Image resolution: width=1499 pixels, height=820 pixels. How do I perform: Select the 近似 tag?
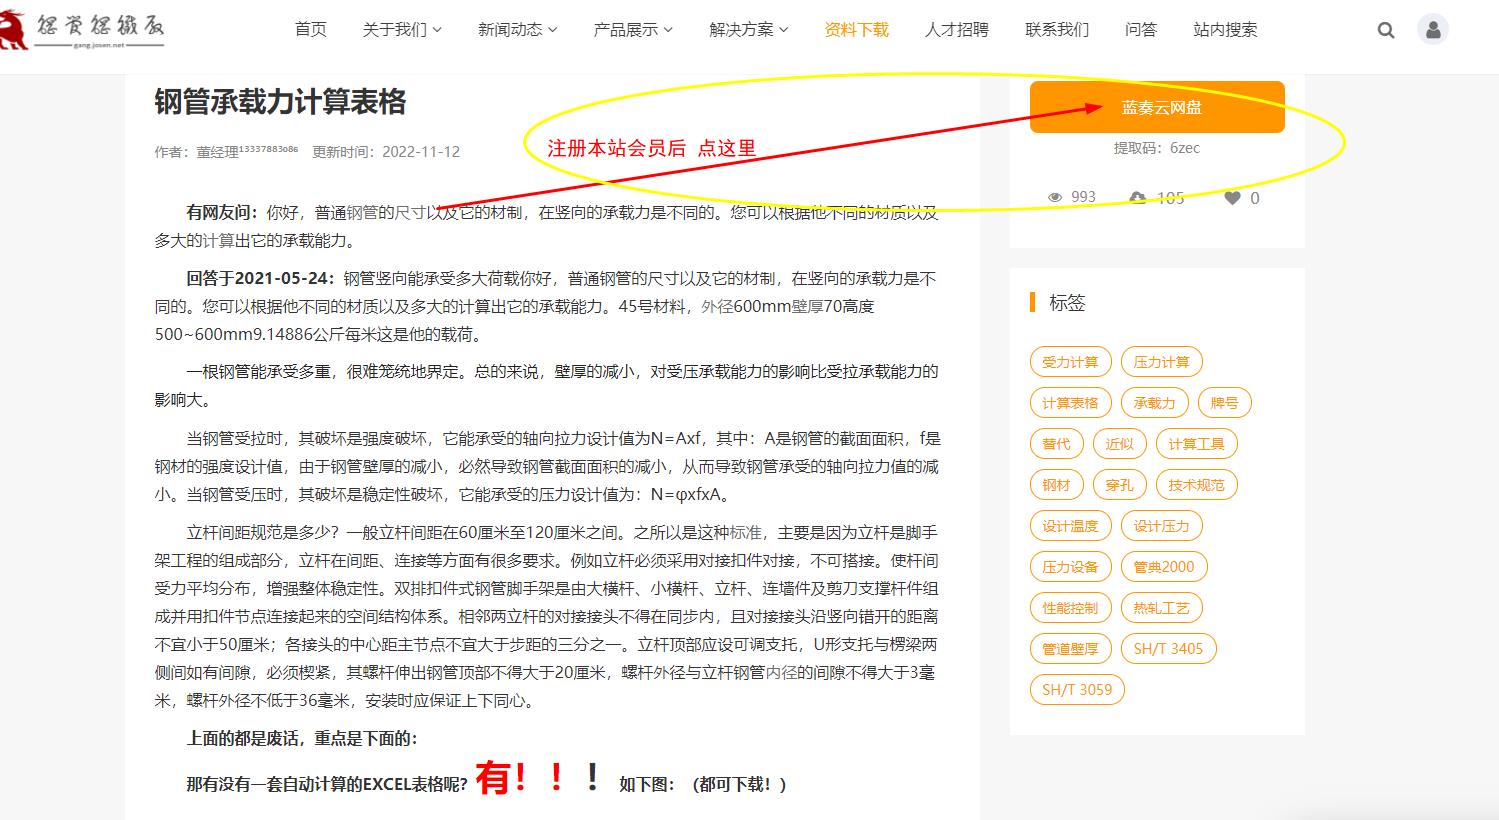pos(1119,444)
